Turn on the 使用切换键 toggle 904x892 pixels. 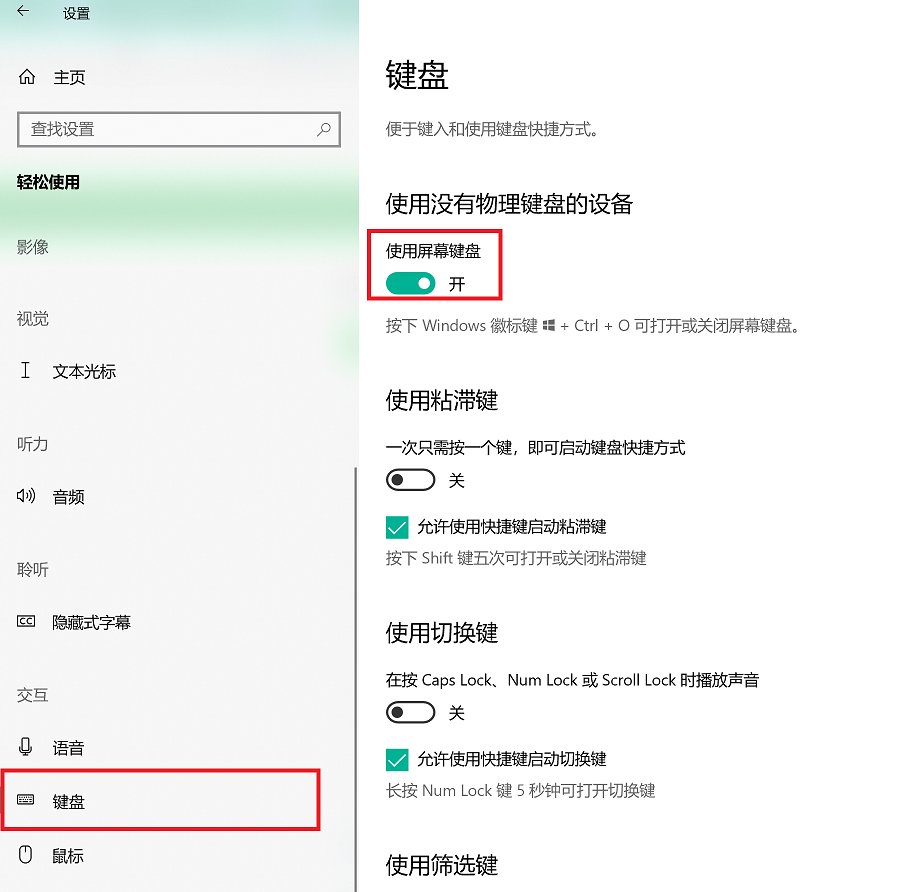click(x=410, y=712)
